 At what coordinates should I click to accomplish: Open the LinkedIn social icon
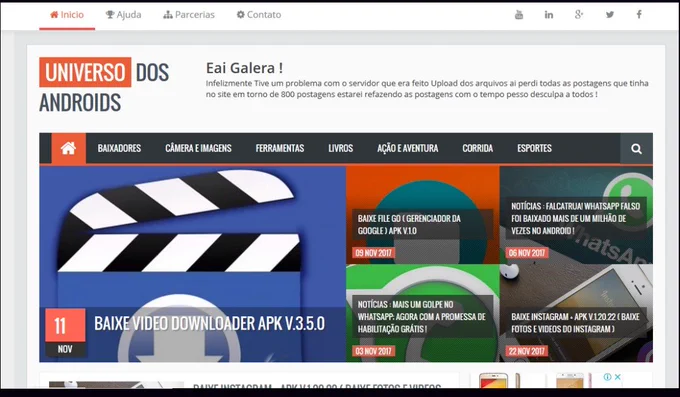(x=549, y=15)
